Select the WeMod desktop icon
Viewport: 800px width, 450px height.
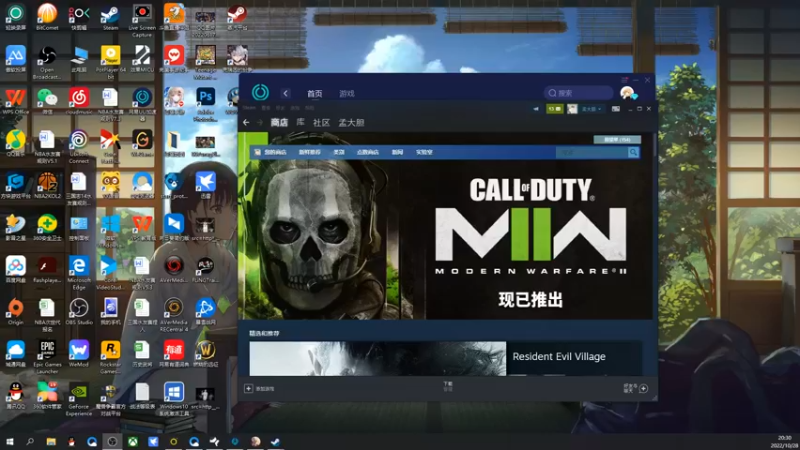[79, 353]
